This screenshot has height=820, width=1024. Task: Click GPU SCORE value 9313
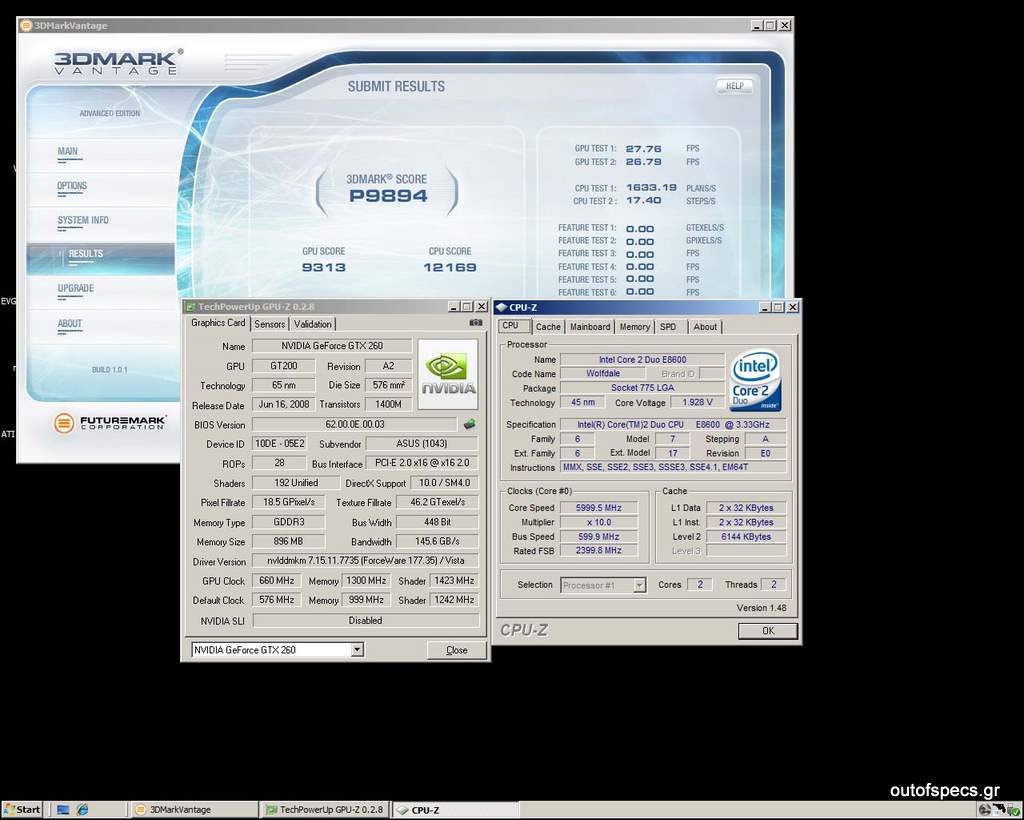pyautogui.click(x=324, y=267)
